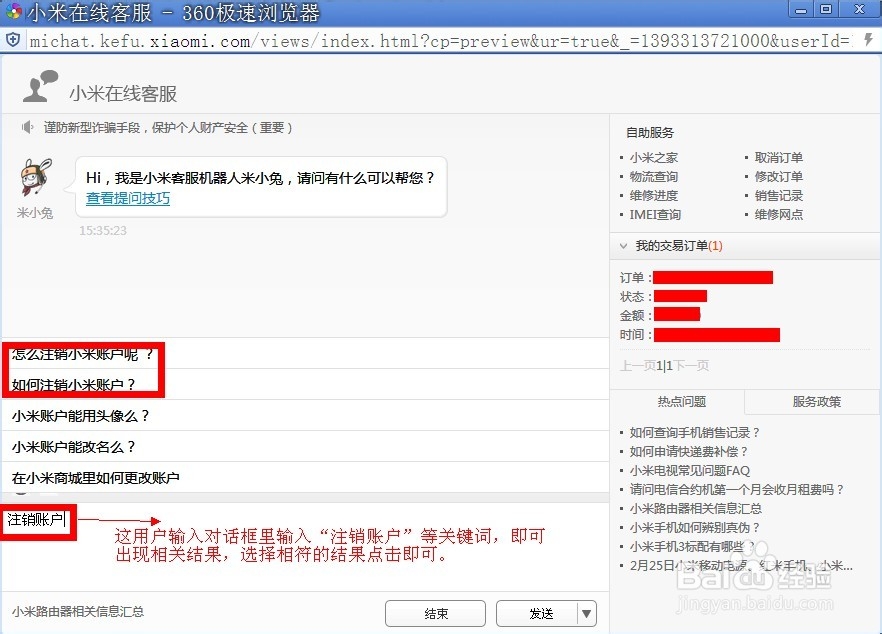This screenshot has width=882, height=634.
Task: Open 修改订单 modify order link
Action: click(778, 177)
